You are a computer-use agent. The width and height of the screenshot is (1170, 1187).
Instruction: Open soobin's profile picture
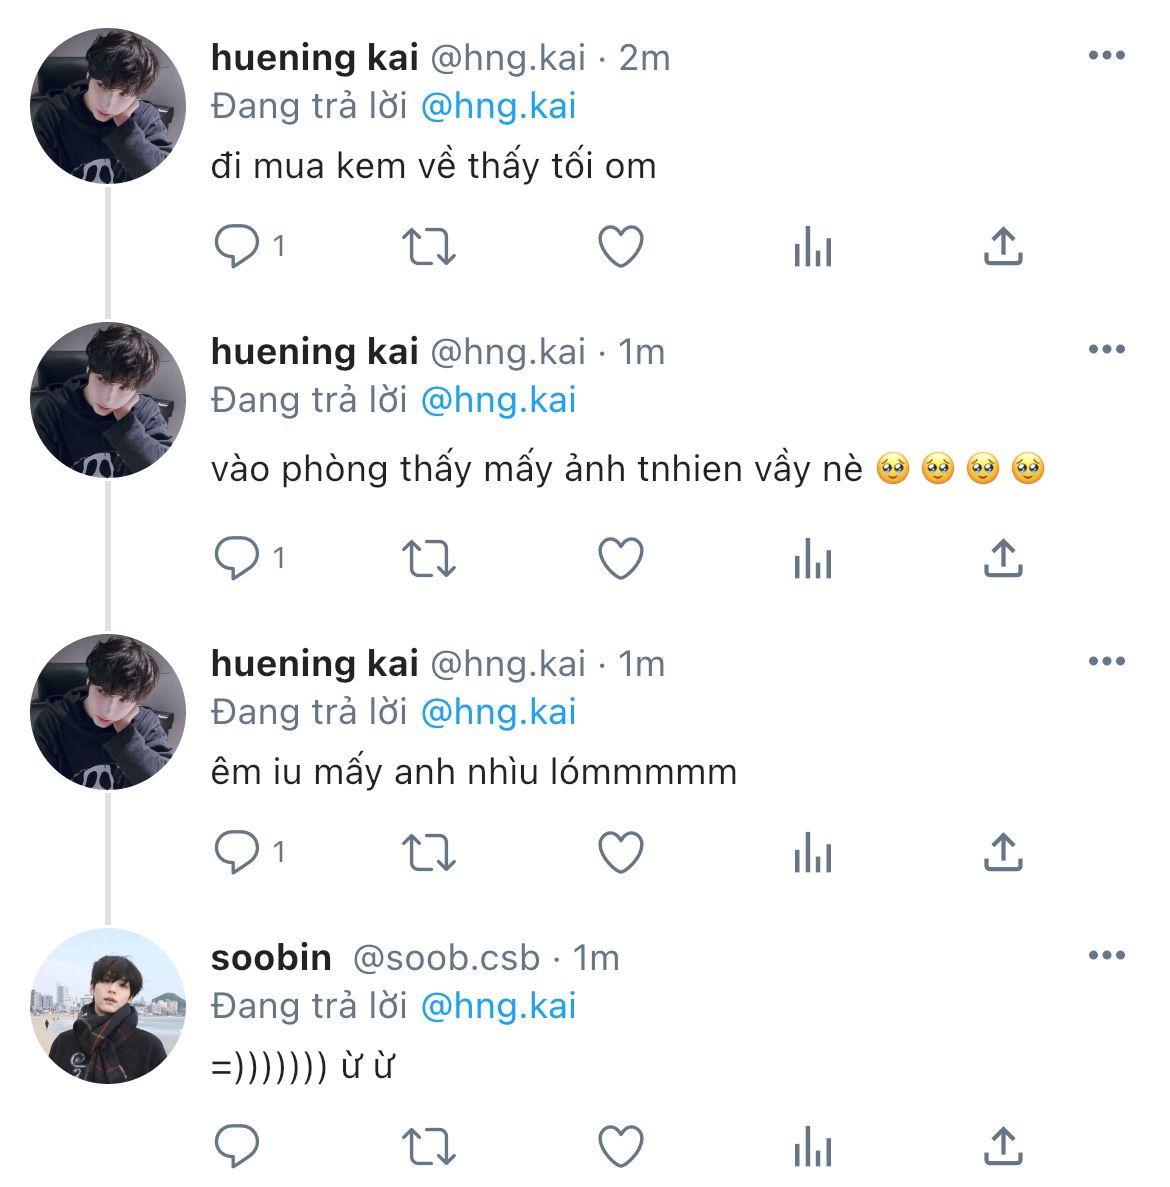(x=108, y=1006)
